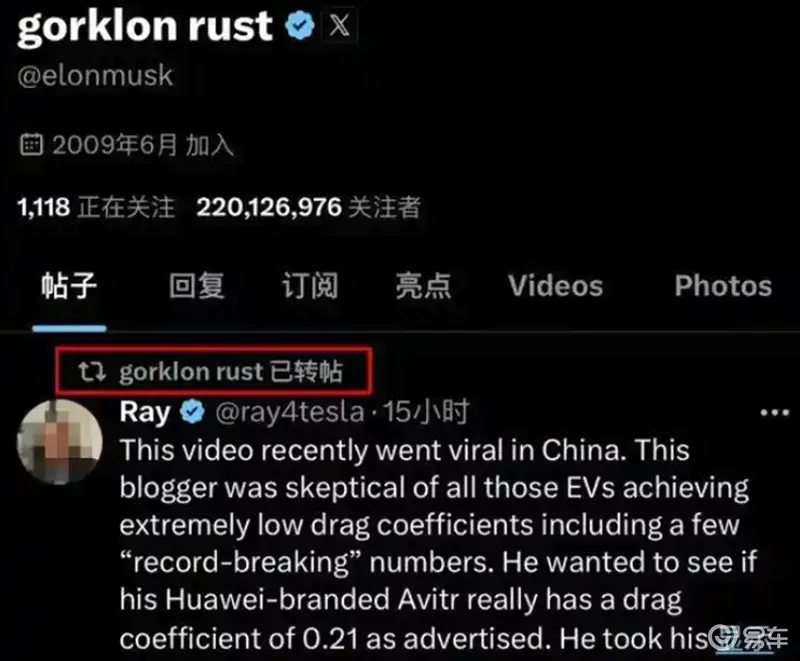Open the Videos tab

tap(556, 286)
